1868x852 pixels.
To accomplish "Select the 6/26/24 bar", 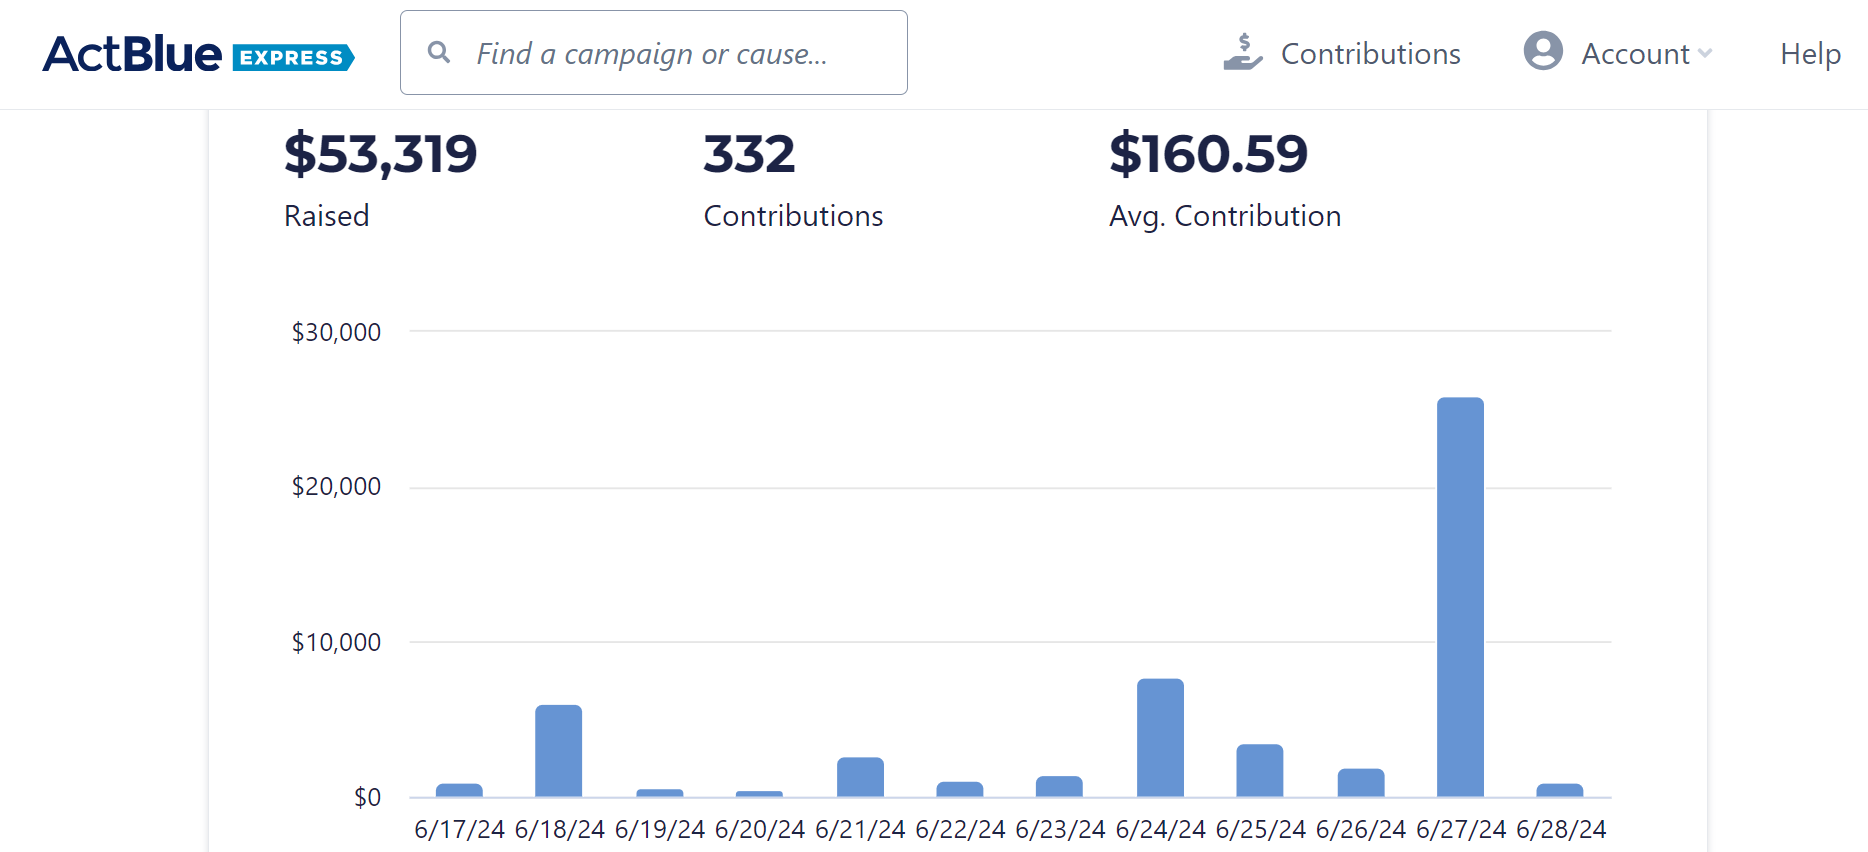I will (1361, 782).
